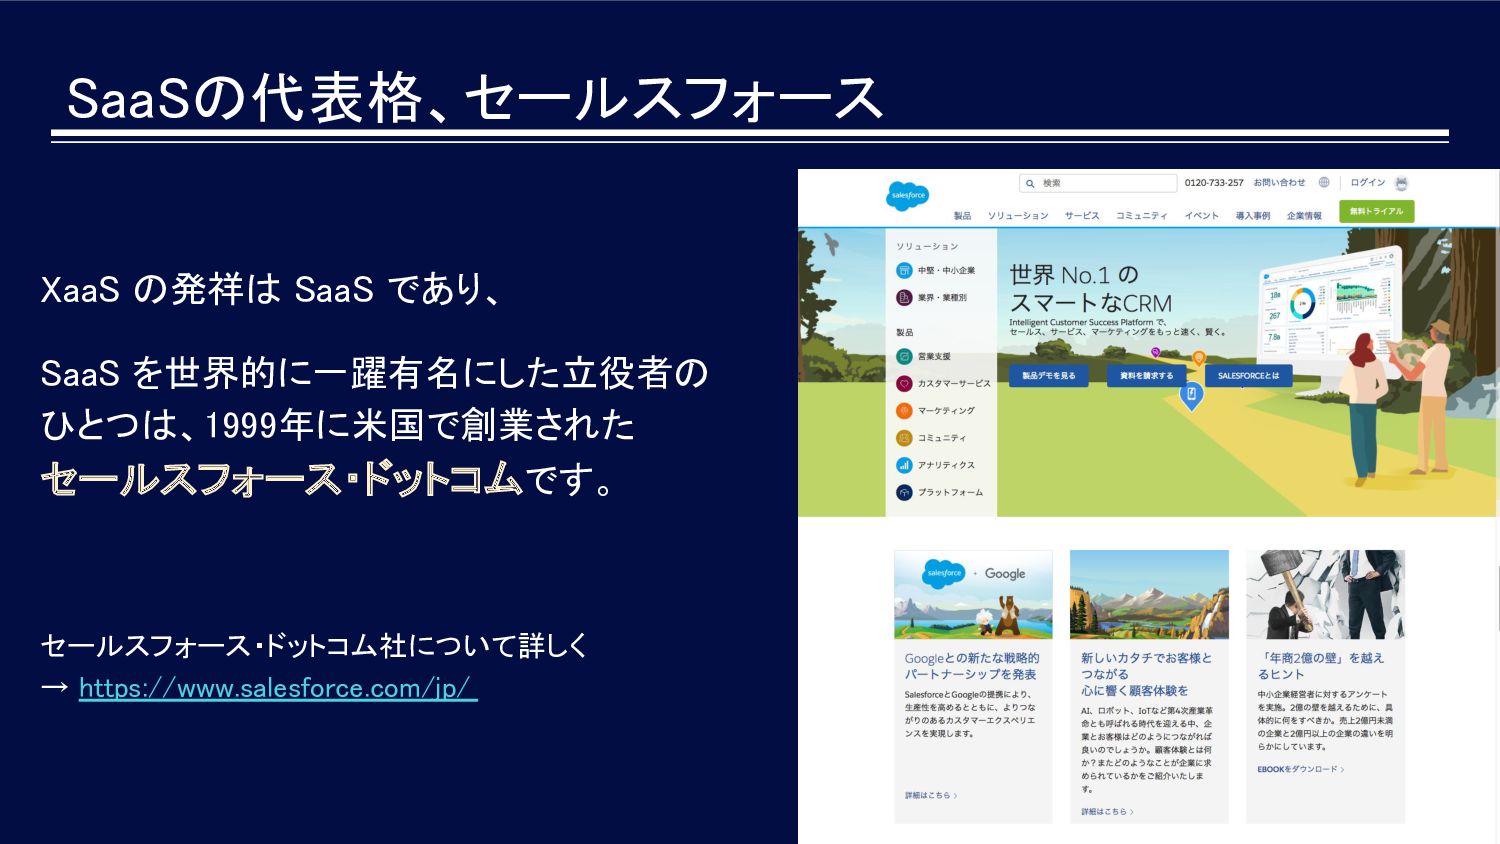Screen dimensions: 1500x844
Task: Click the コミュニティ text in the left sidebar
Action: point(942,438)
